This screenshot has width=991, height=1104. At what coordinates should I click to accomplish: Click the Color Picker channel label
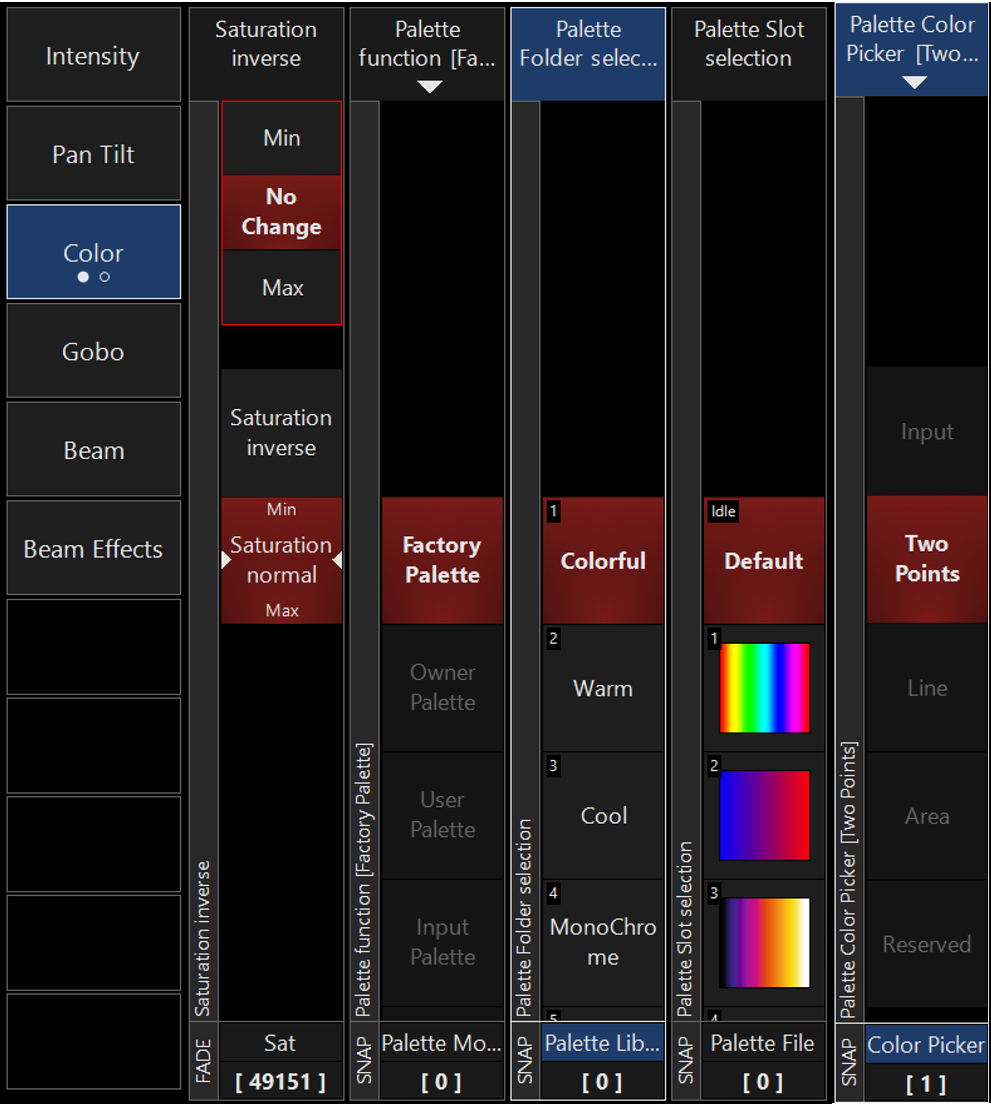pyautogui.click(x=926, y=1045)
